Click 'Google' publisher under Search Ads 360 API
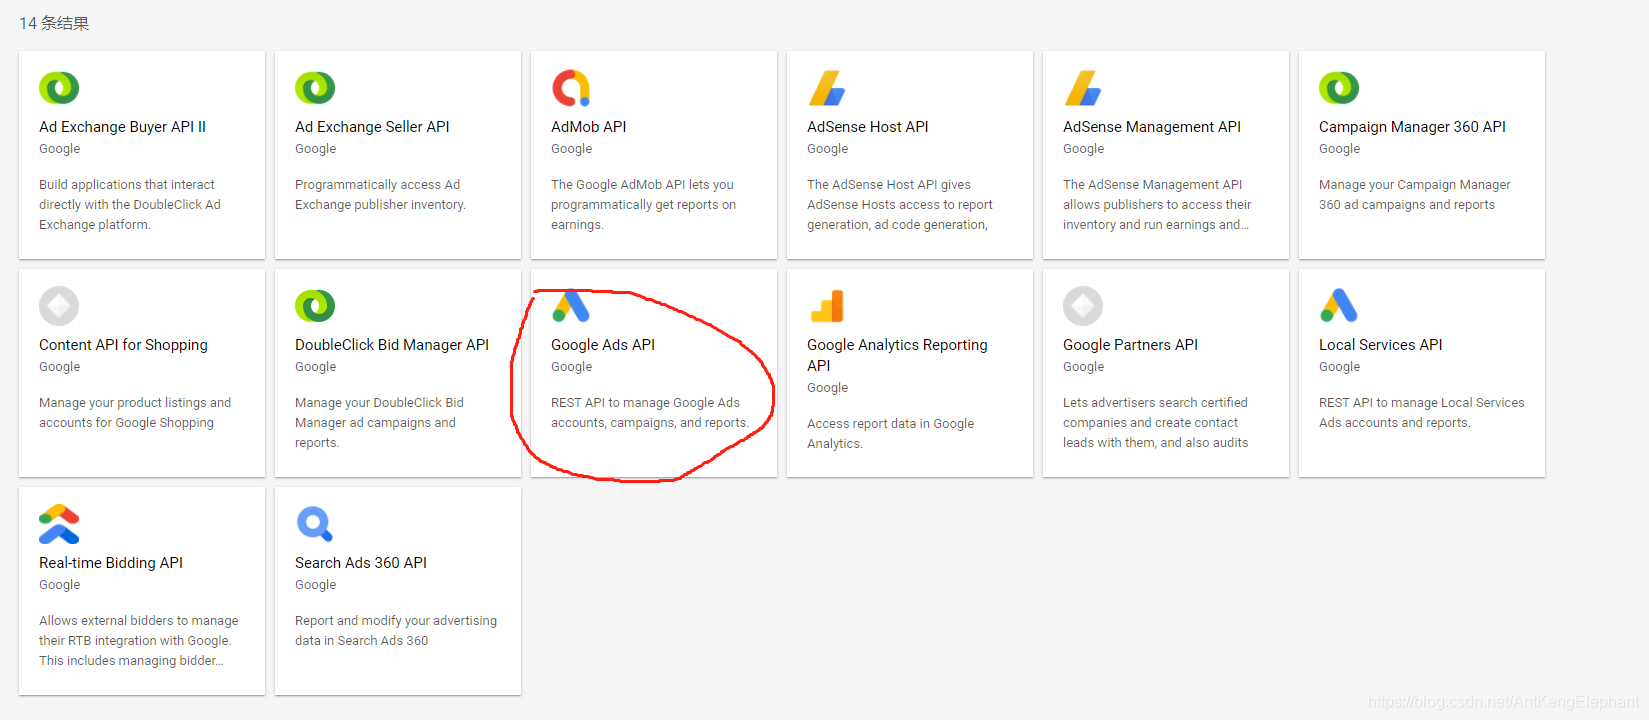The height and width of the screenshot is (720, 1649). [x=315, y=585]
